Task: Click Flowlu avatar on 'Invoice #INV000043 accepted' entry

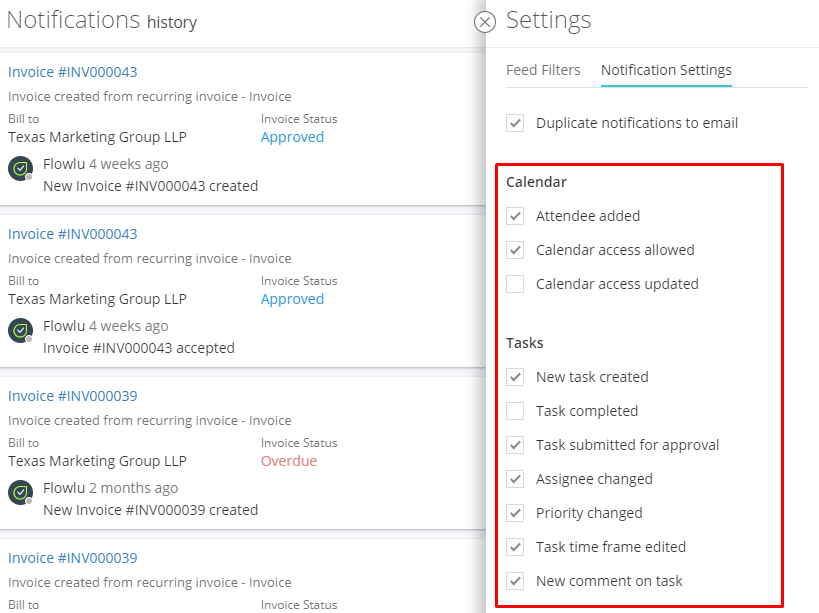Action: pyautogui.click(x=20, y=331)
